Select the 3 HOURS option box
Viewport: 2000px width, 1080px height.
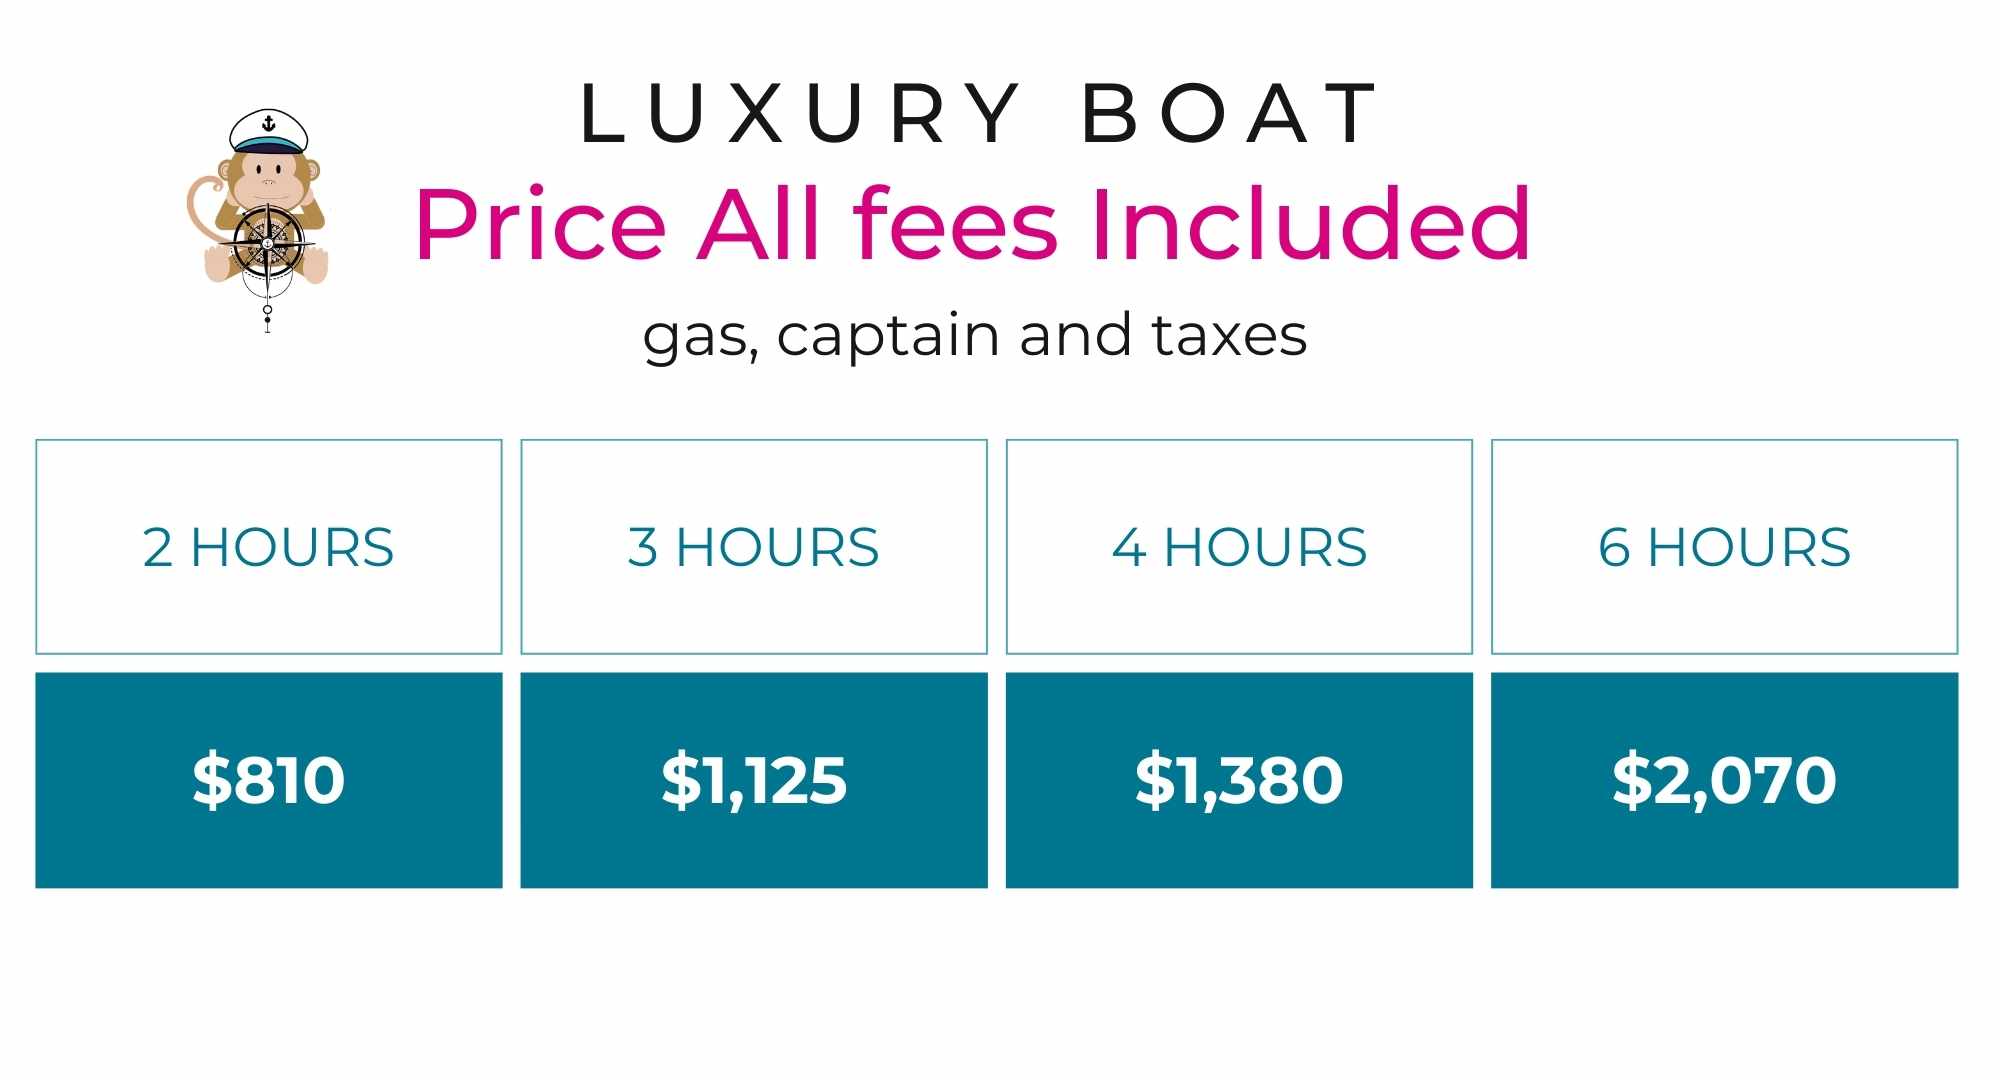[754, 547]
